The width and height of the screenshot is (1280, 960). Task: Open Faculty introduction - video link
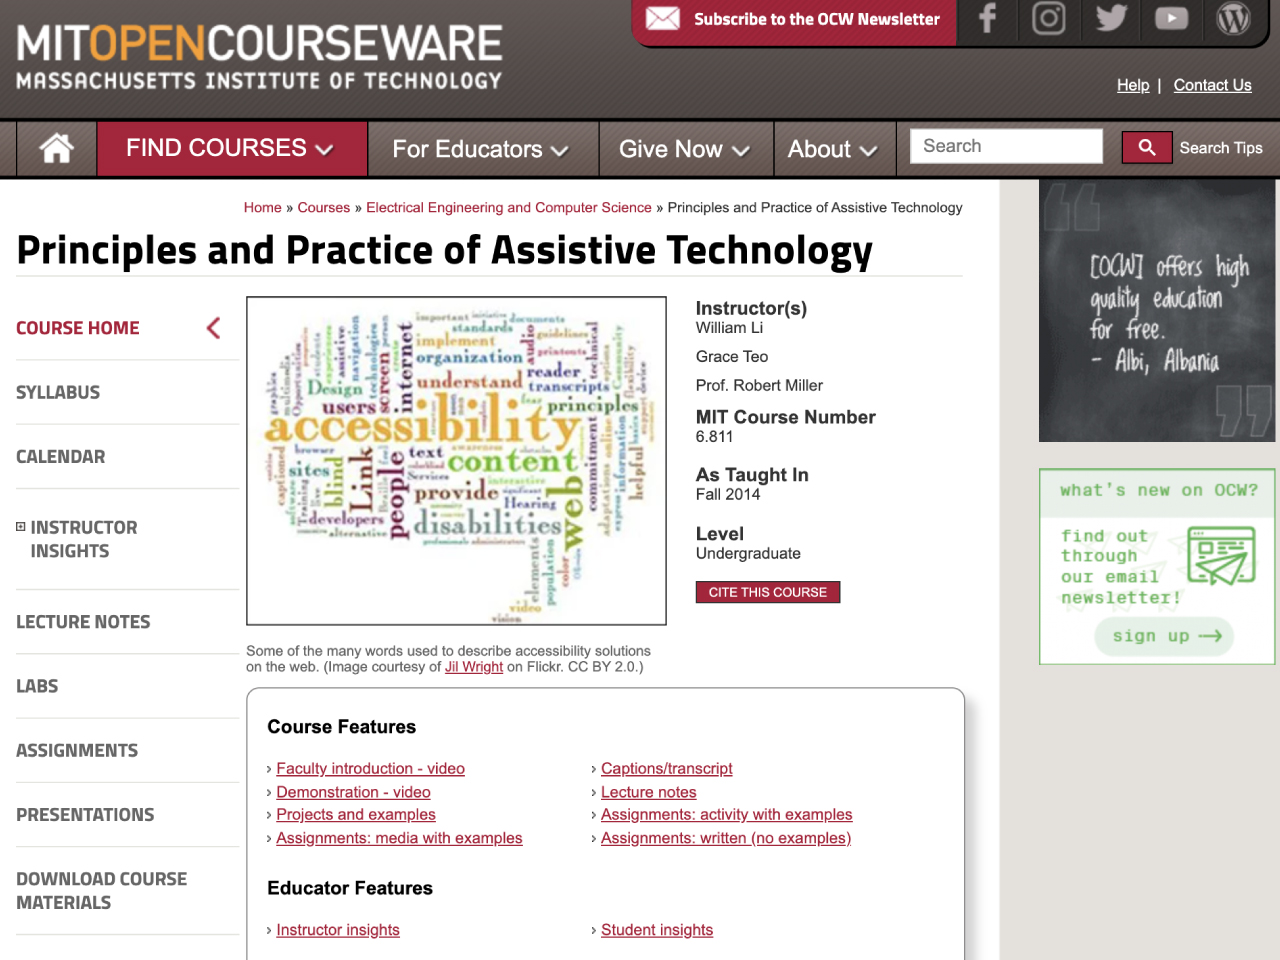pos(370,768)
